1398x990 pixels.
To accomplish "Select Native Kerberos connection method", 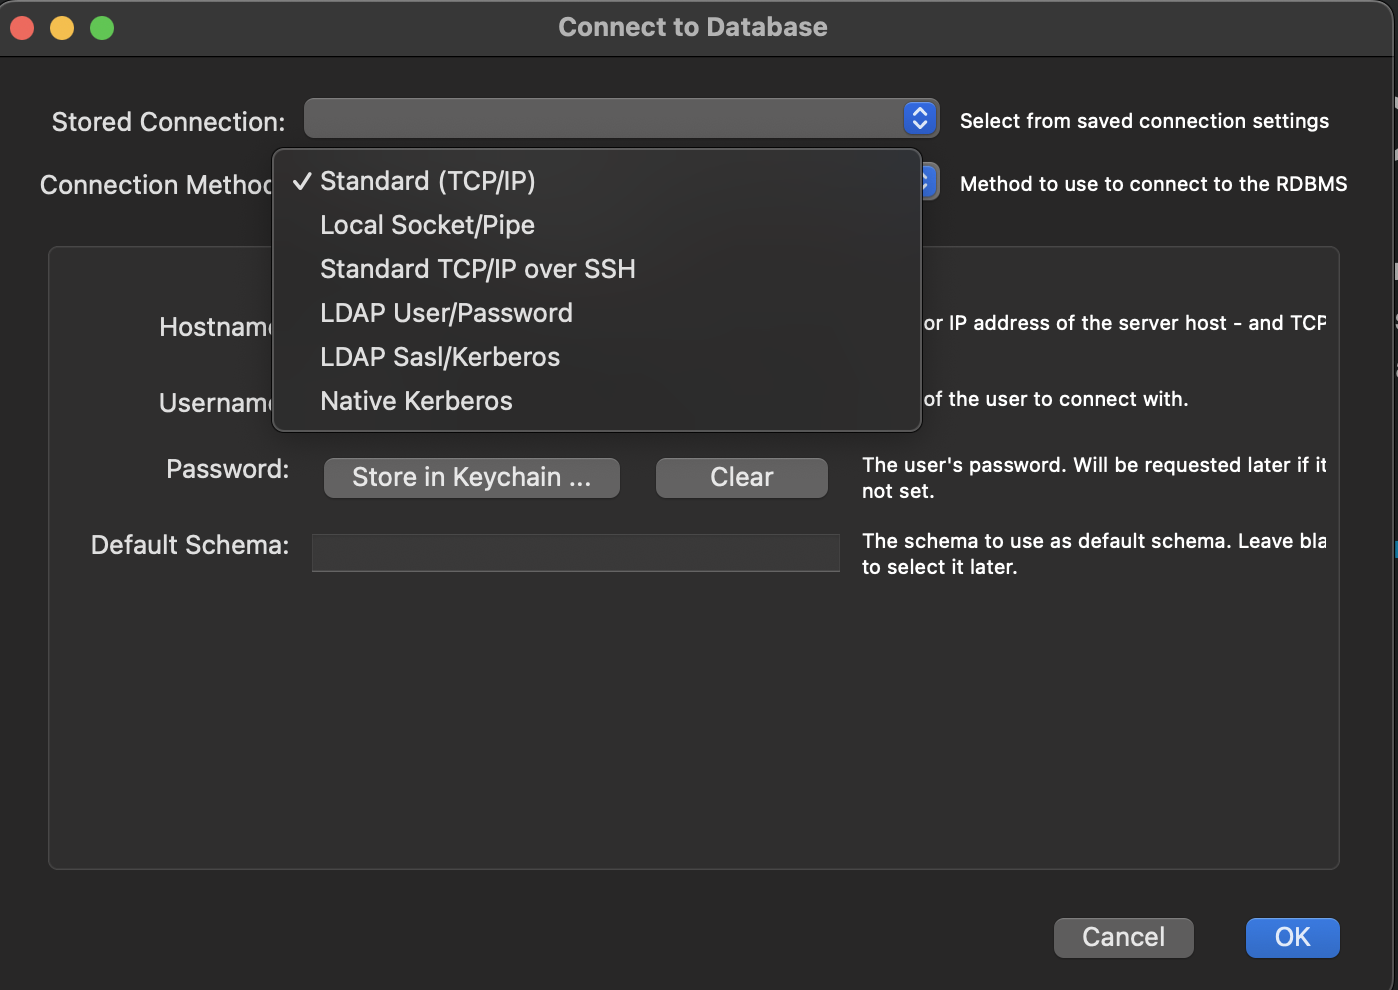I will (x=416, y=401).
